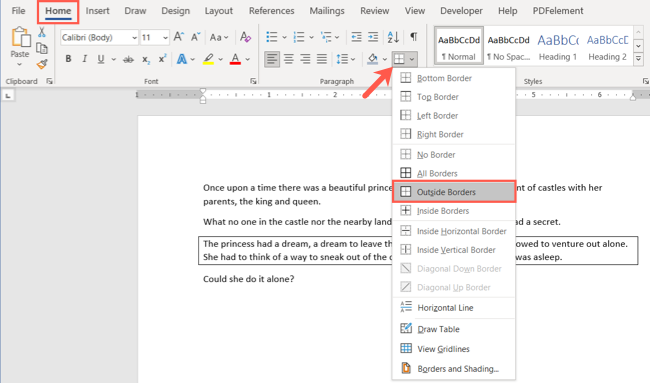Show paragraph marks with pilcrow icon
This screenshot has height=383, width=650.
(x=413, y=37)
